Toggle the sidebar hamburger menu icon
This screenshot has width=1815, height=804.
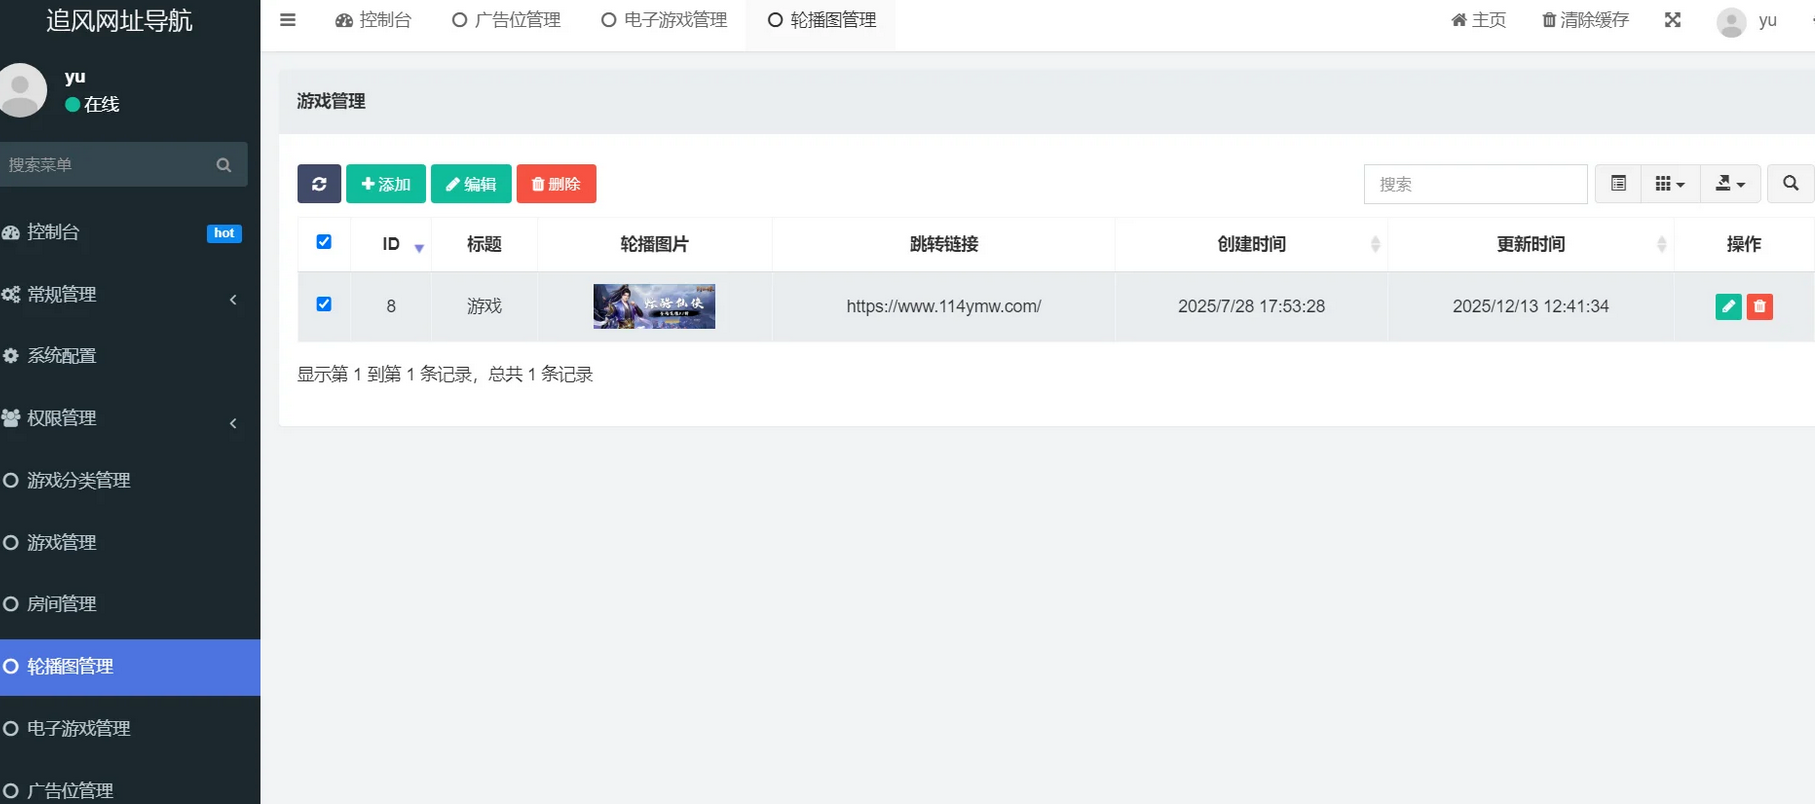(288, 20)
